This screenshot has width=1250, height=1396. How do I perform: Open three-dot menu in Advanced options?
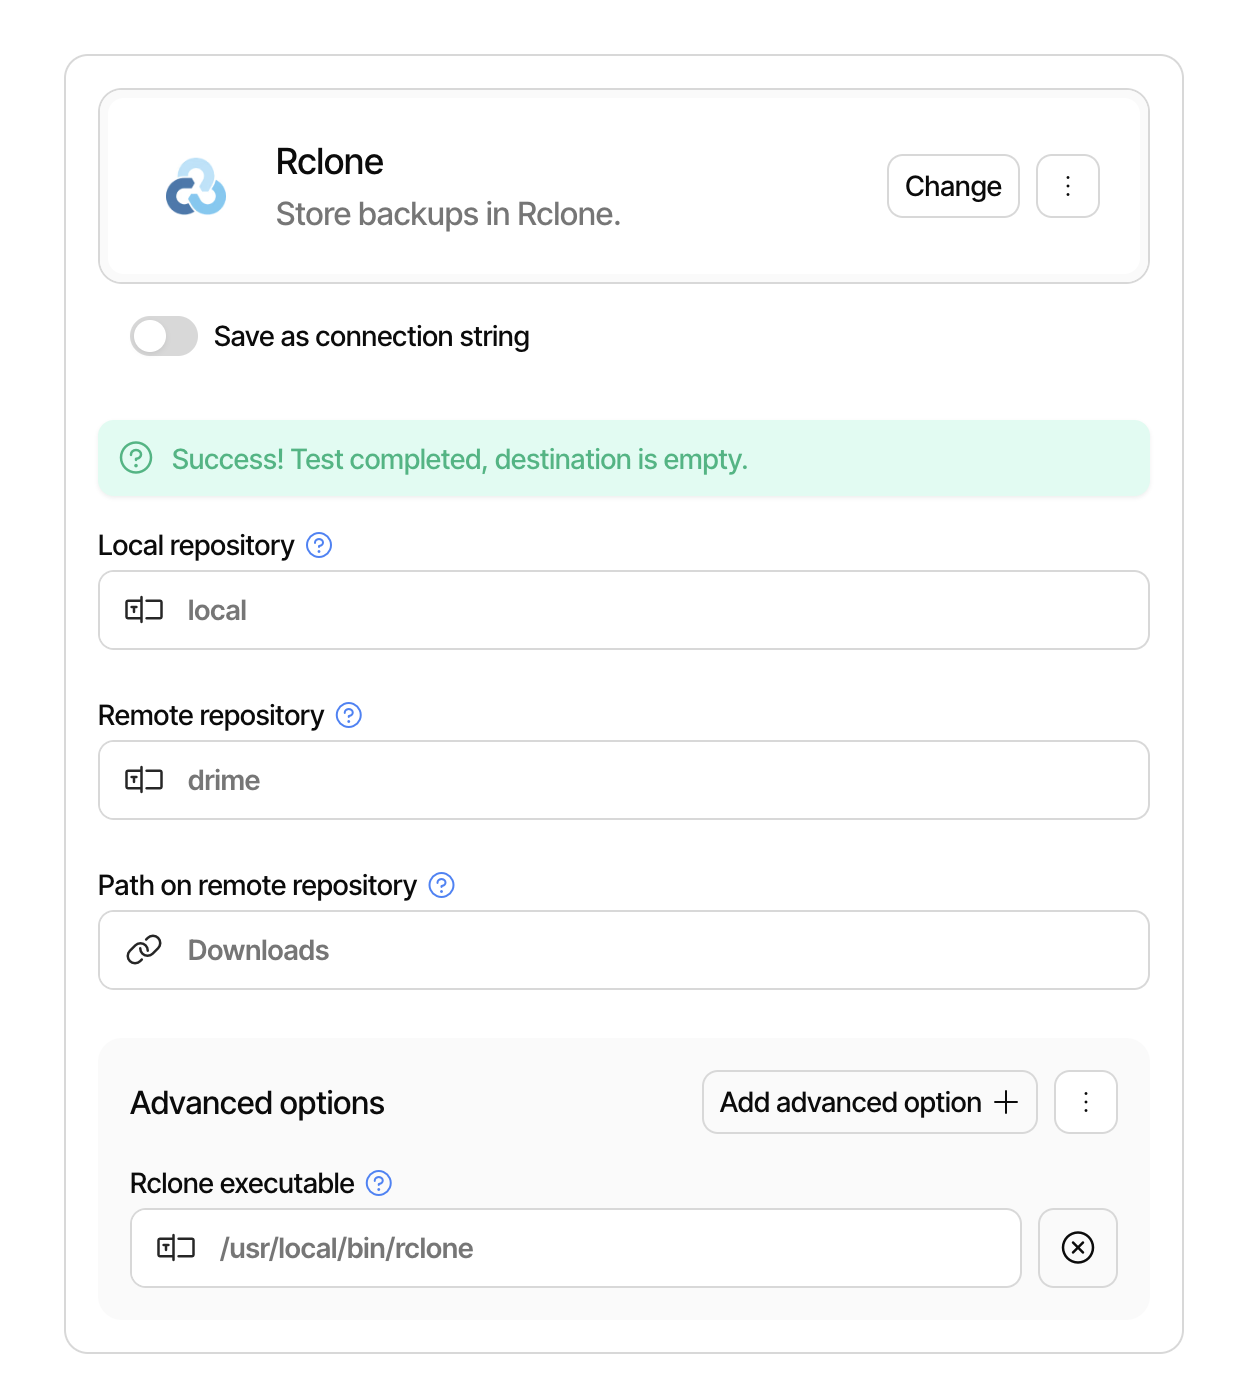click(1085, 1102)
